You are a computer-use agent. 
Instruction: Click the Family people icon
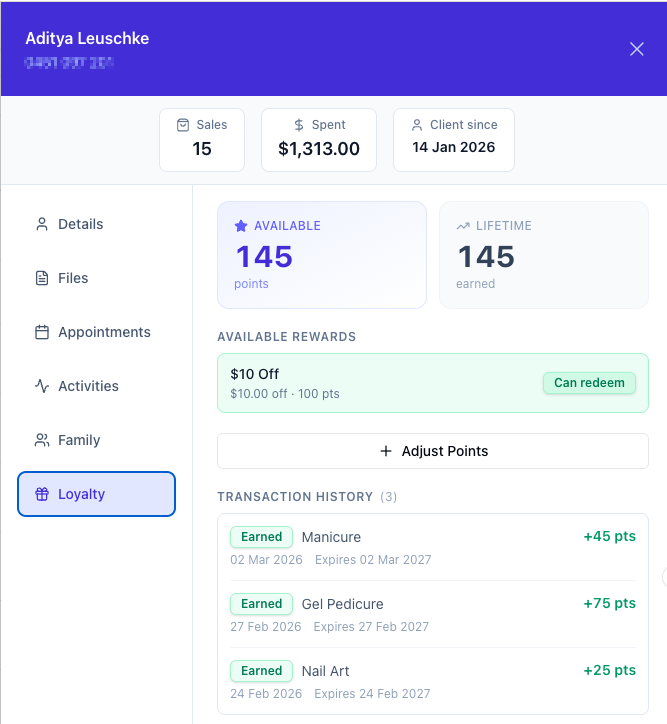[42, 440]
